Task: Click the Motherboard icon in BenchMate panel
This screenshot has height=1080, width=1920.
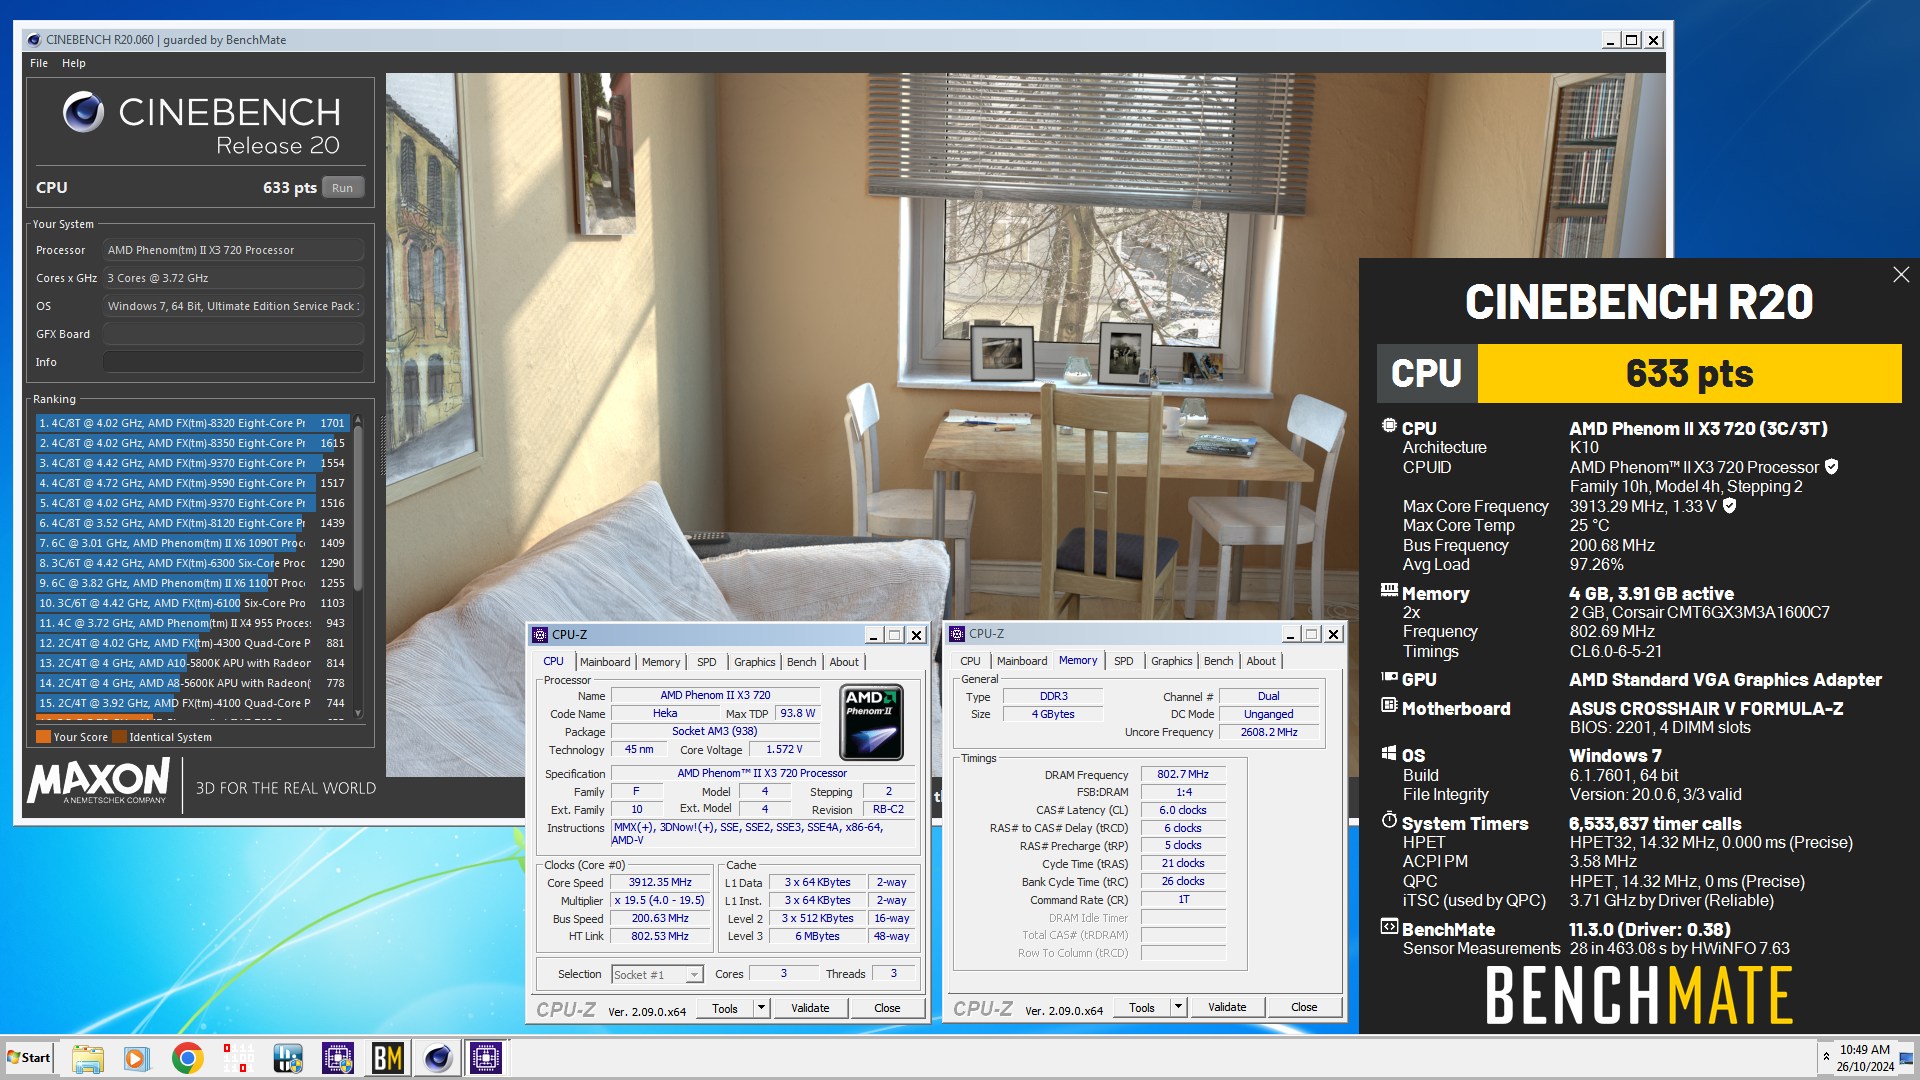Action: point(1389,706)
